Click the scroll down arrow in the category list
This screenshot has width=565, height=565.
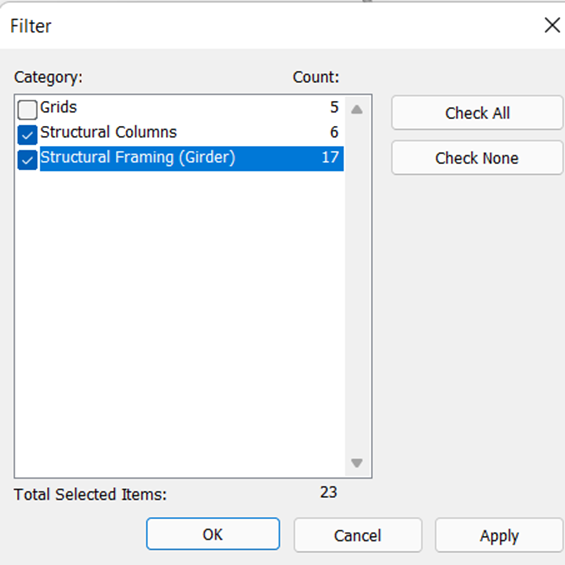(x=357, y=463)
